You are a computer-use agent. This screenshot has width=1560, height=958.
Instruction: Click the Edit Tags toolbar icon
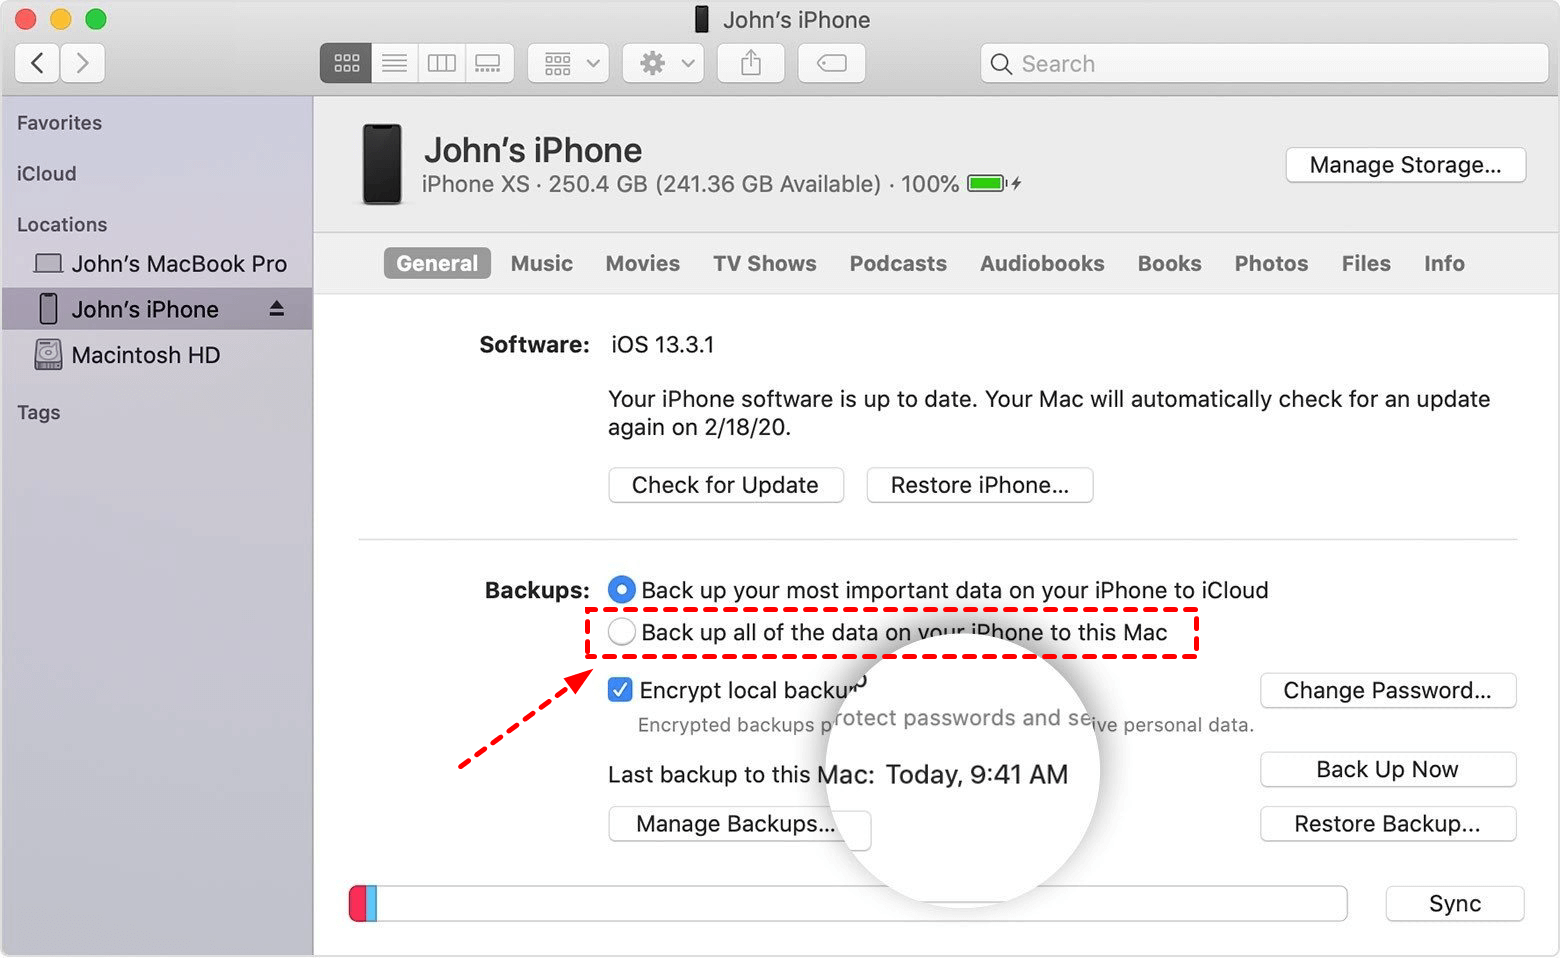click(x=832, y=63)
